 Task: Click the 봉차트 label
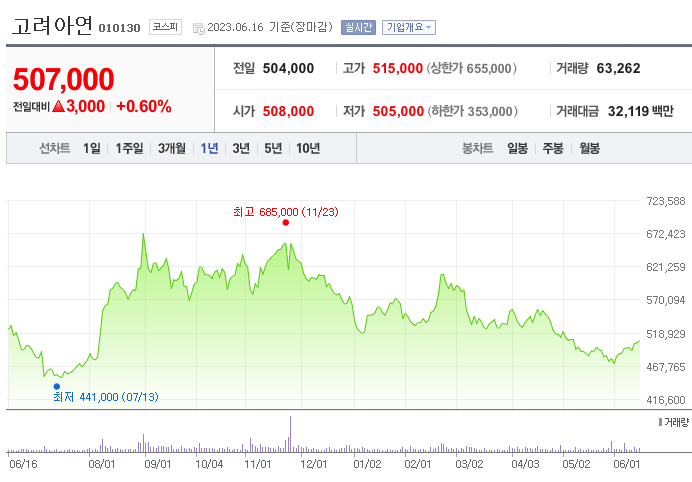point(477,148)
